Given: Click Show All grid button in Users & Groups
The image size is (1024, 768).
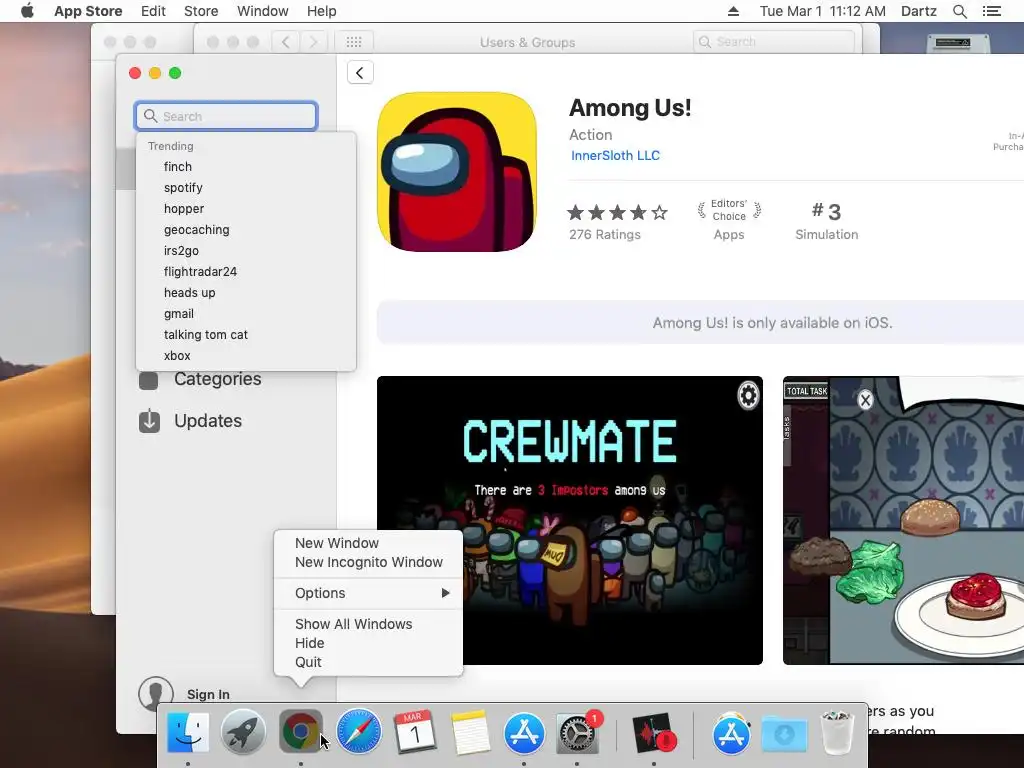Looking at the screenshot, I should click(x=354, y=42).
